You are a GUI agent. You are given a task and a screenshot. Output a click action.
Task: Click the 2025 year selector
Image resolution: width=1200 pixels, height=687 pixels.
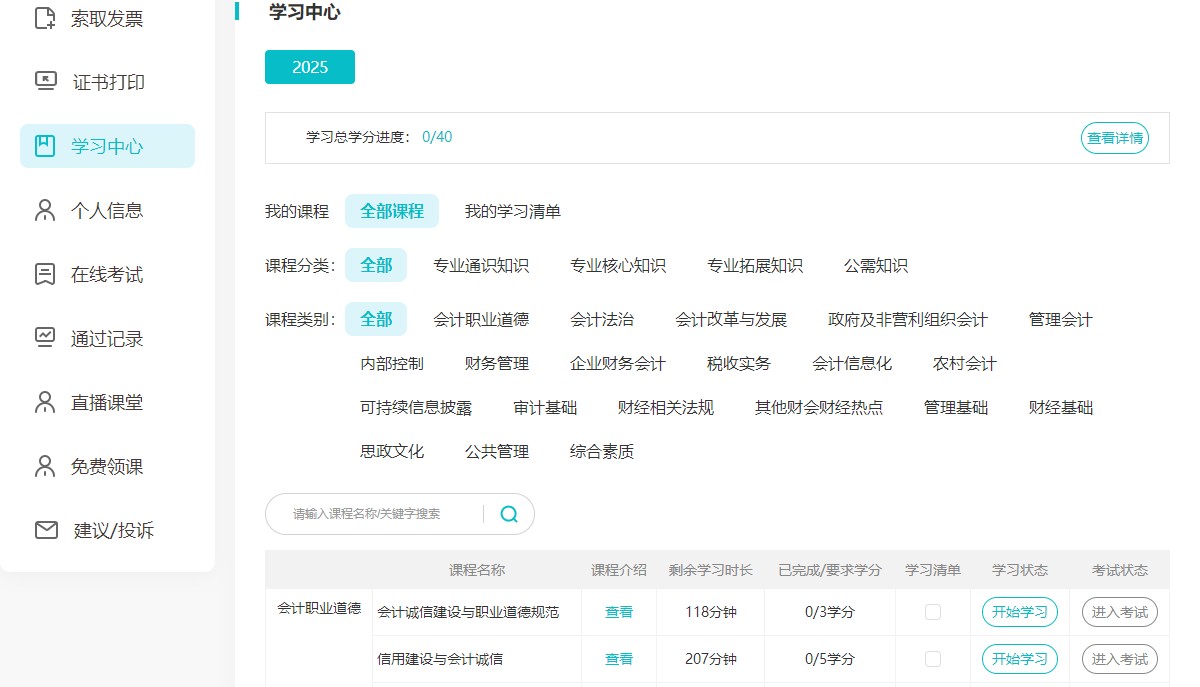pos(310,66)
